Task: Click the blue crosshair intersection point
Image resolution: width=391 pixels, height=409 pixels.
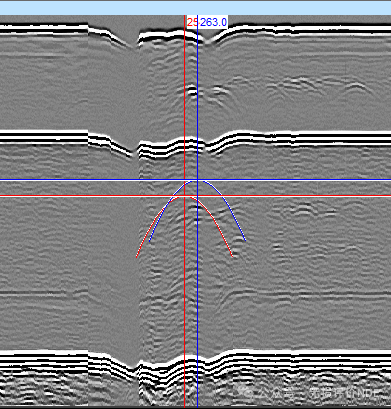Action: (x=198, y=180)
